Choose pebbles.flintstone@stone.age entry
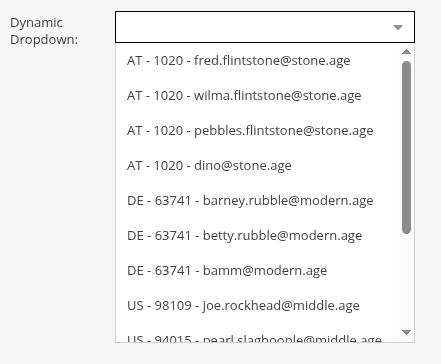Screen dimensions: 441x364 (257, 131)
